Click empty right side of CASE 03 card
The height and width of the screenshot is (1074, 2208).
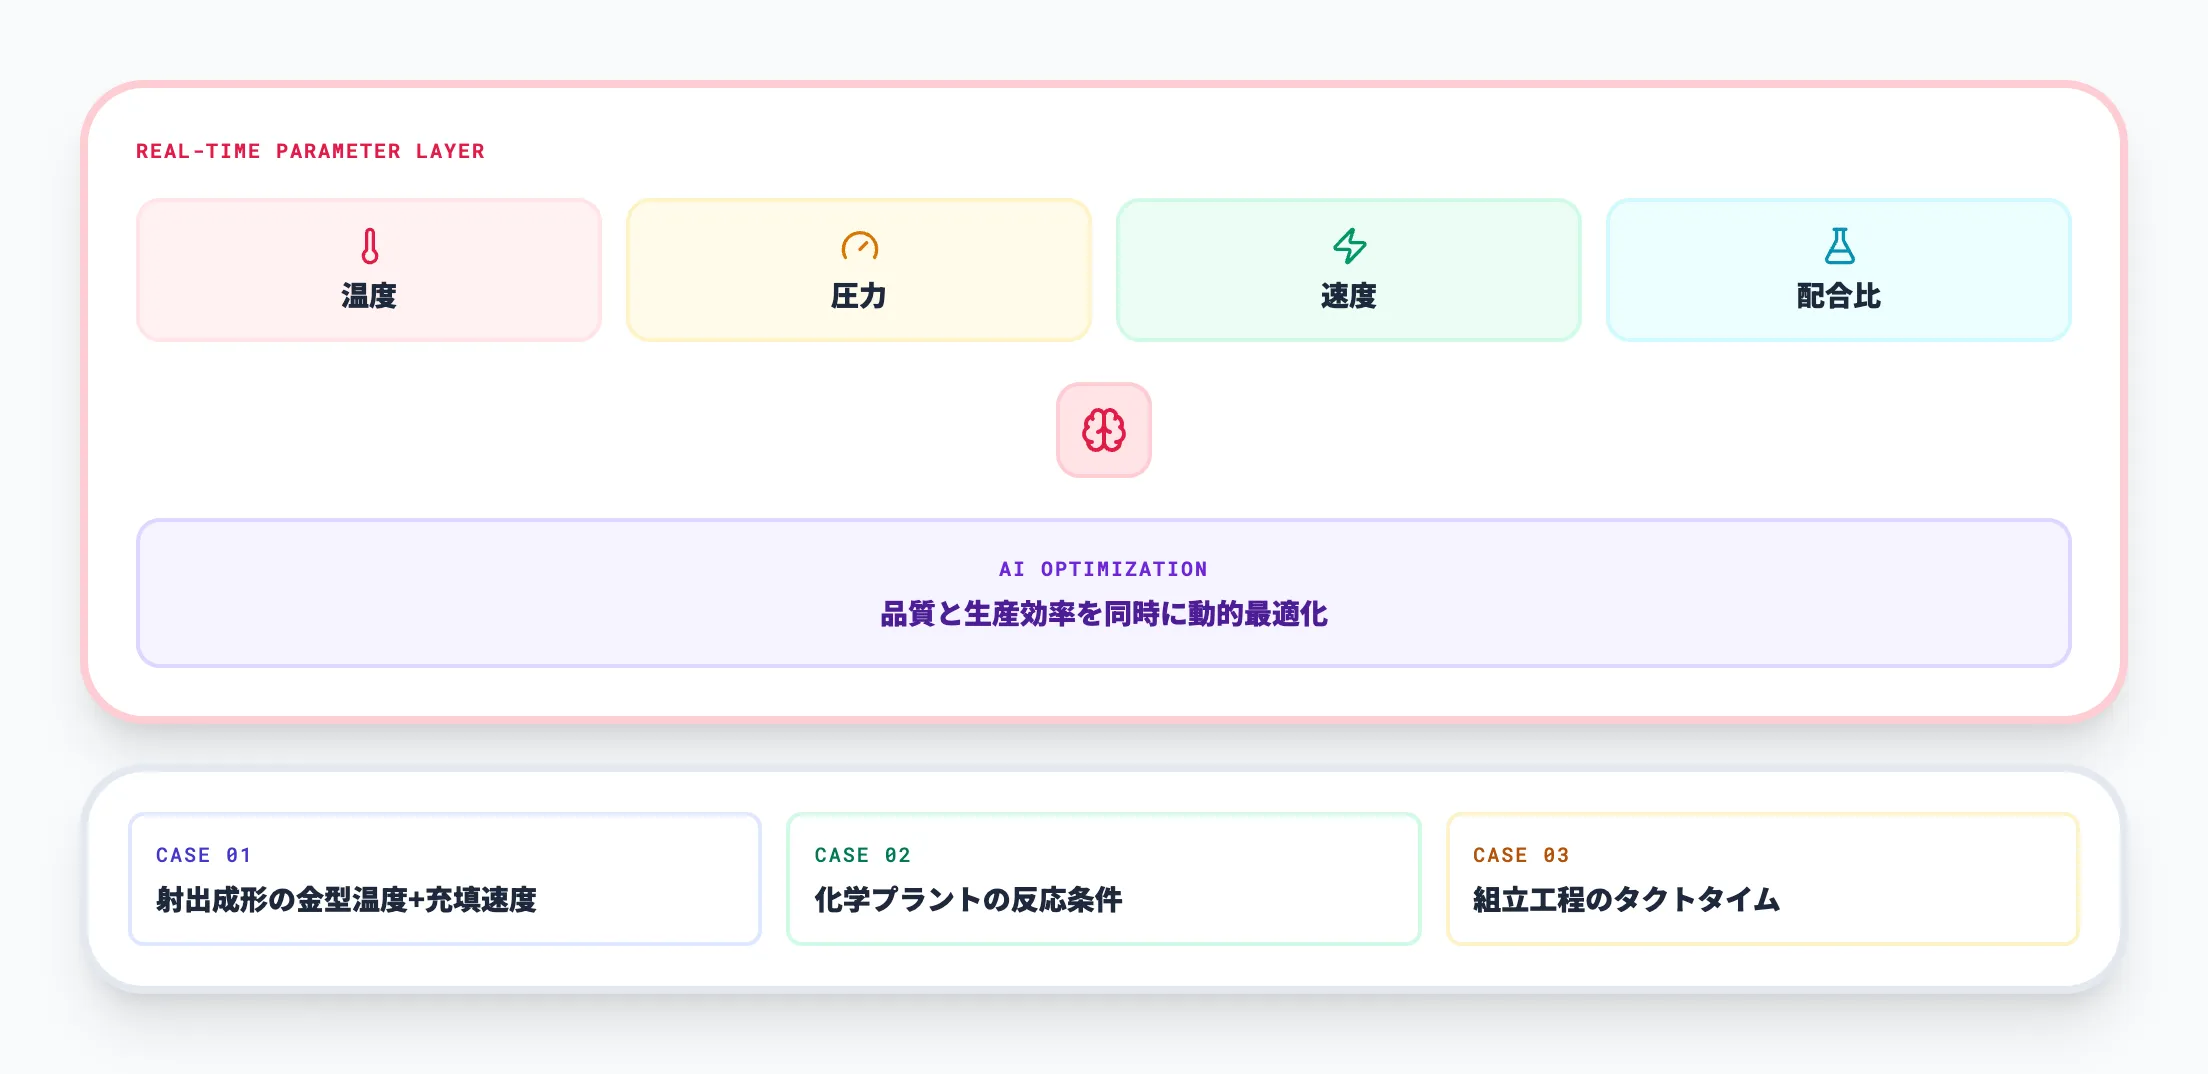1950,880
